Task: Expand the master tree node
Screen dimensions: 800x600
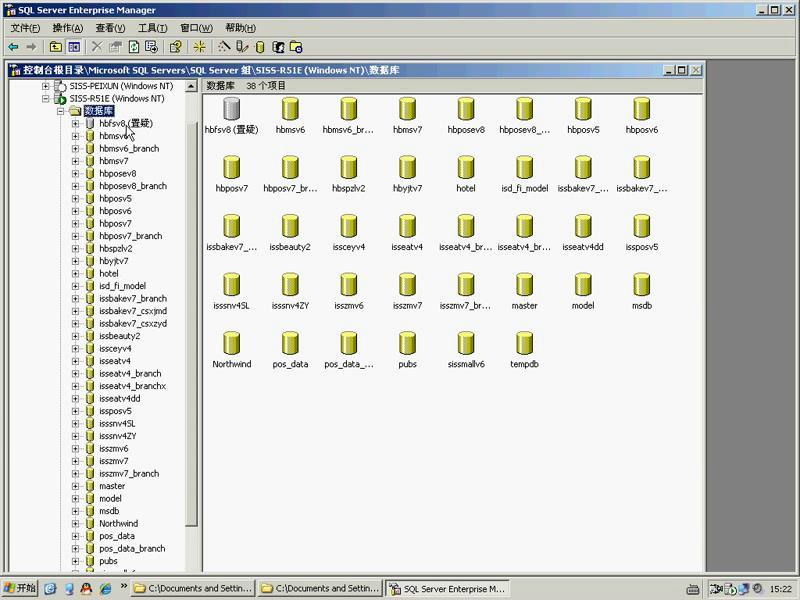Action: [x=76, y=486]
